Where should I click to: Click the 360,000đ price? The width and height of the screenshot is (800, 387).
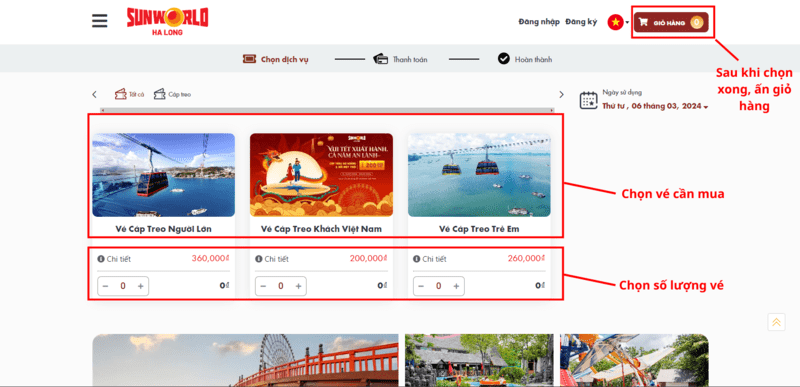coord(211,259)
